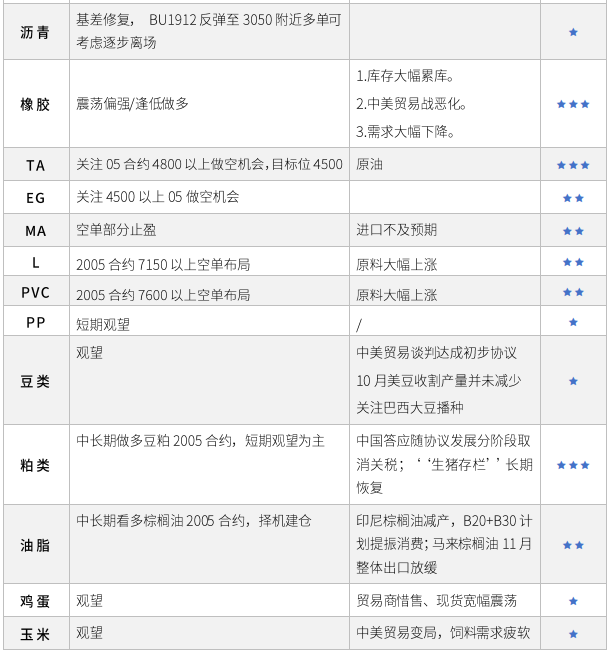Click the 2005 合约 7150 以上空单布局 cell
The height and width of the screenshot is (652, 609).
click(x=163, y=264)
